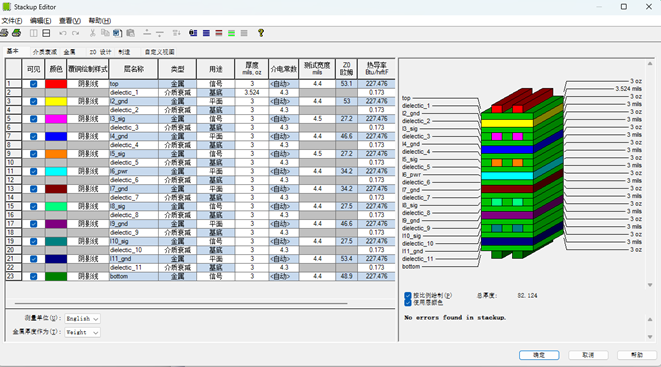
Task: Click the error message pane scroll-down arrow
Action: tap(650, 337)
